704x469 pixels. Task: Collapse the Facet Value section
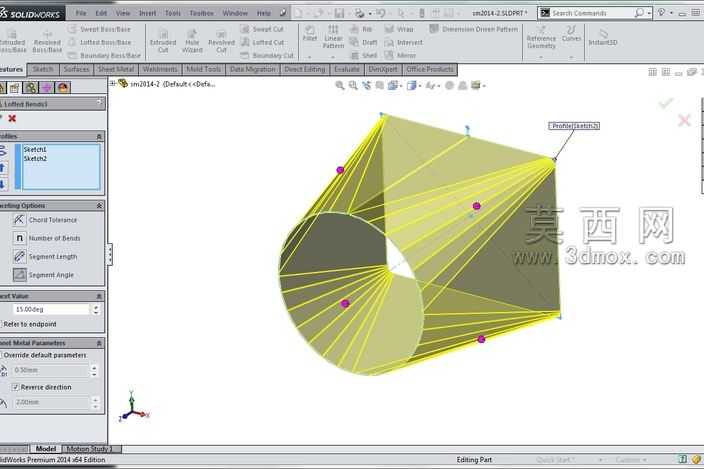99,296
